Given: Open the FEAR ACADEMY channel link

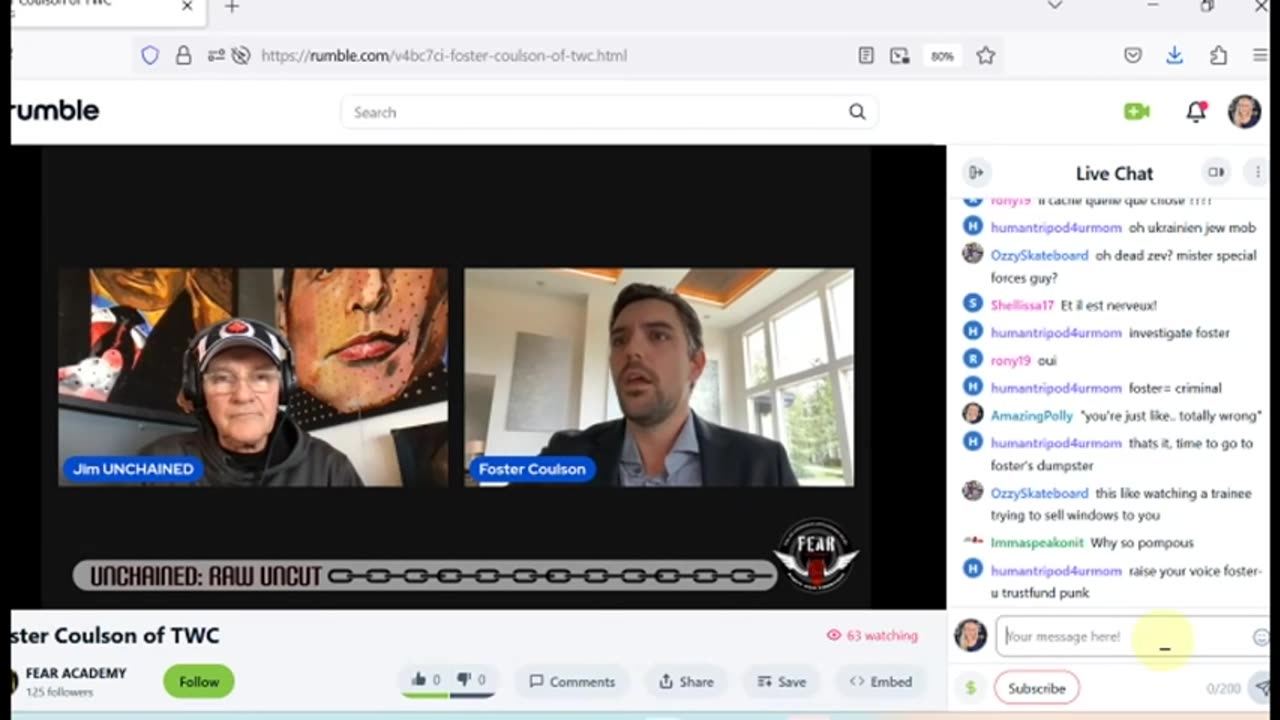Looking at the screenshot, I should point(76,673).
